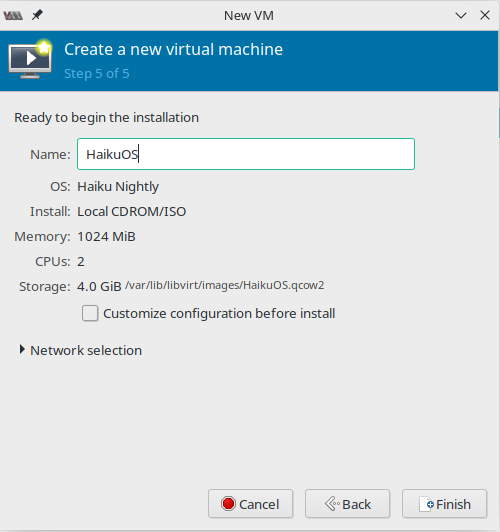
Task: Click the new virtual machine monitor icon
Action: [30, 59]
